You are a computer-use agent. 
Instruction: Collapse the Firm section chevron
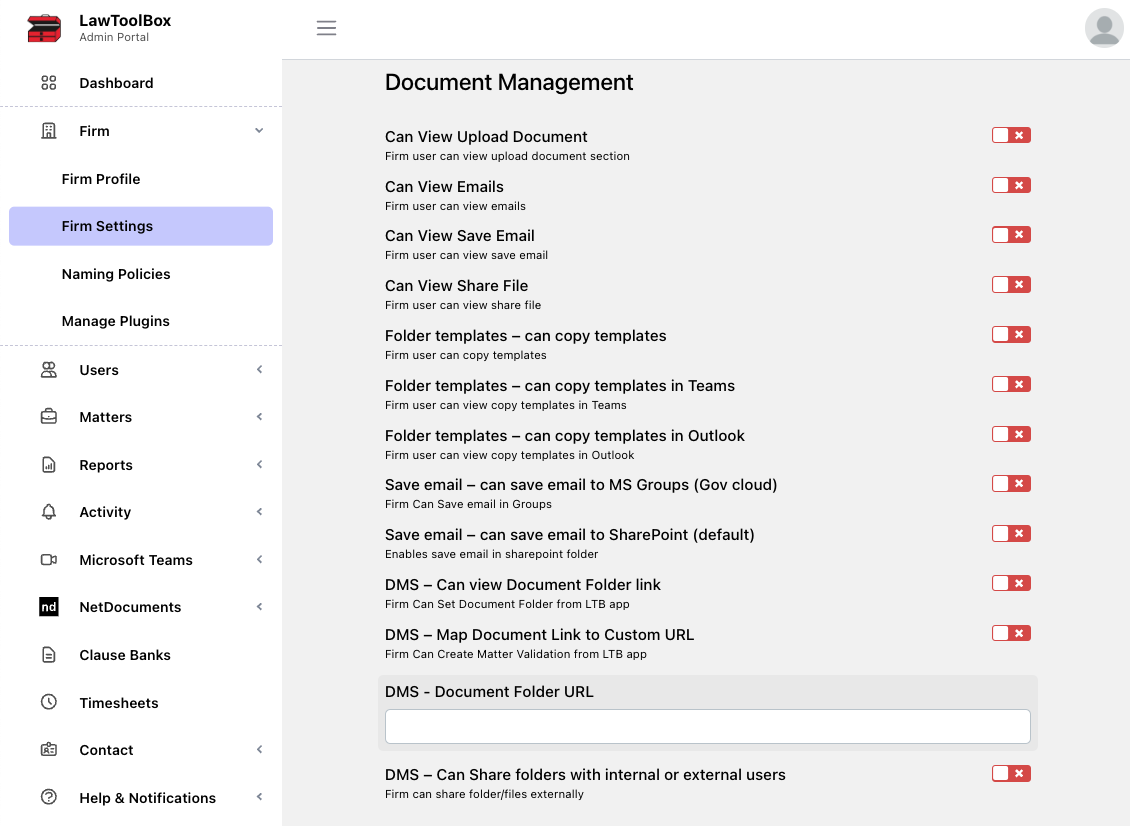coord(259,130)
